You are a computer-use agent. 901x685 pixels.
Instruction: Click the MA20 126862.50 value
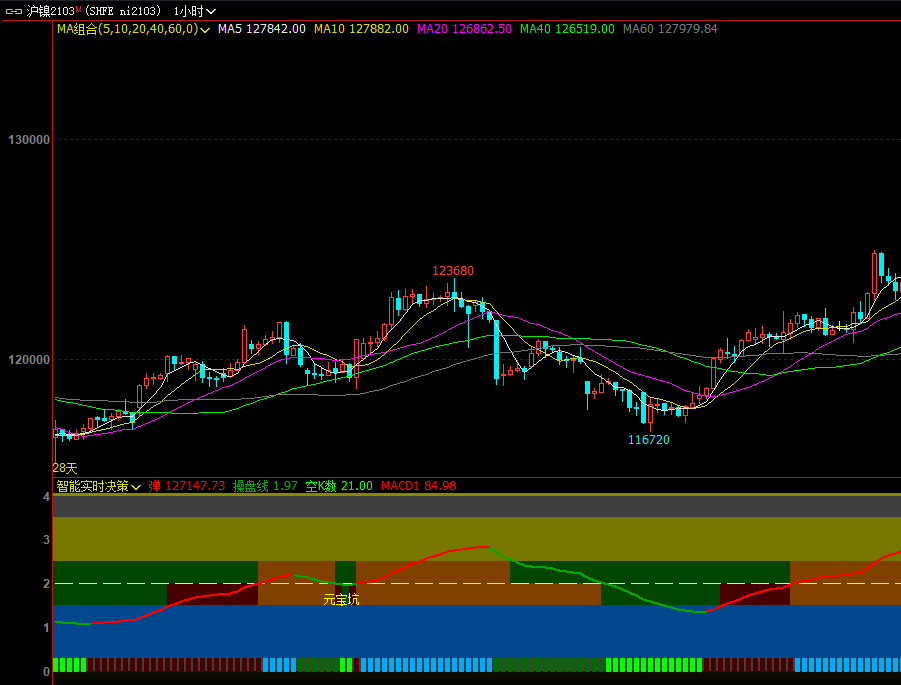[x=464, y=29]
